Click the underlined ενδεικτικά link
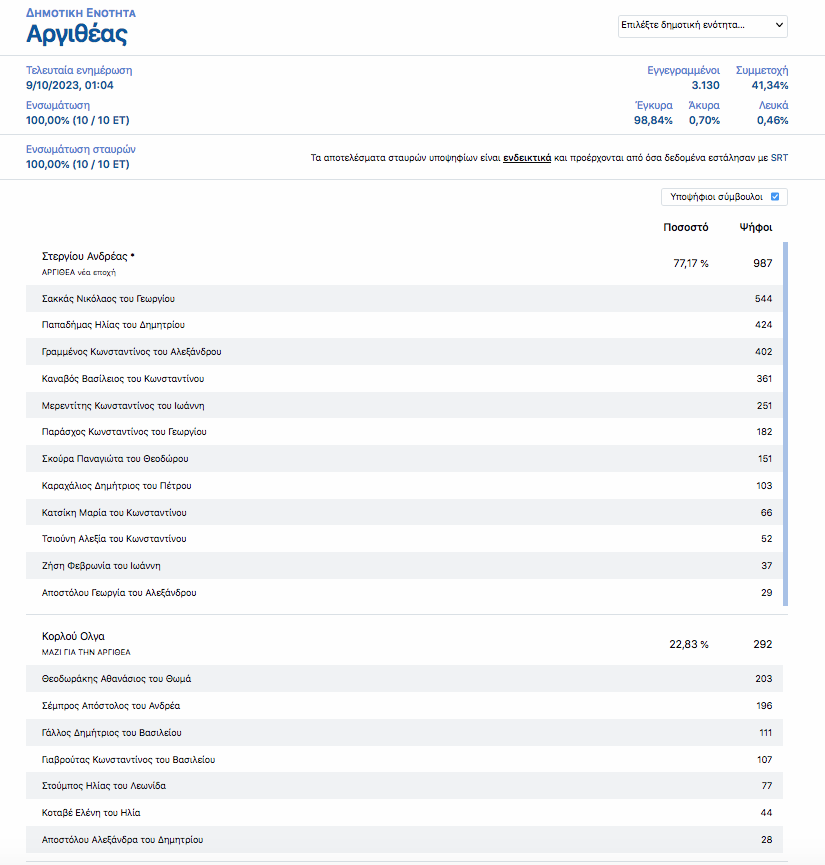The width and height of the screenshot is (825, 865). coord(527,158)
